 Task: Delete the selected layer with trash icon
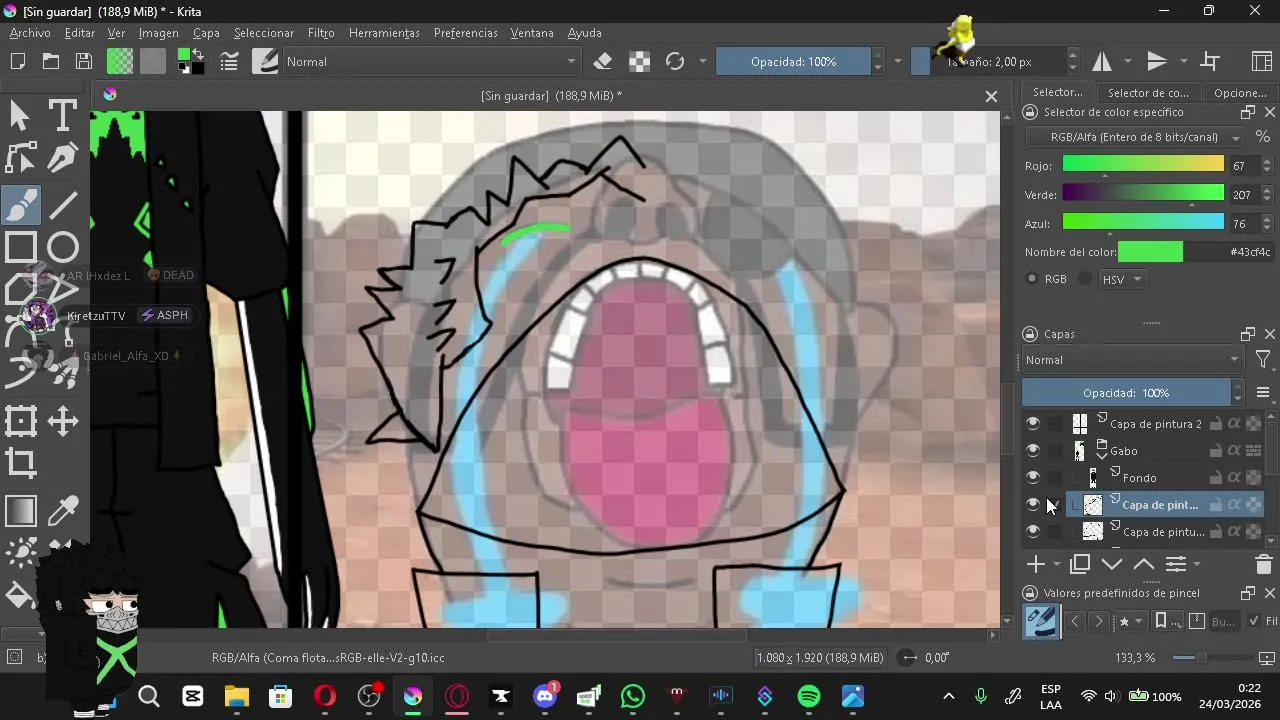coord(1263,564)
